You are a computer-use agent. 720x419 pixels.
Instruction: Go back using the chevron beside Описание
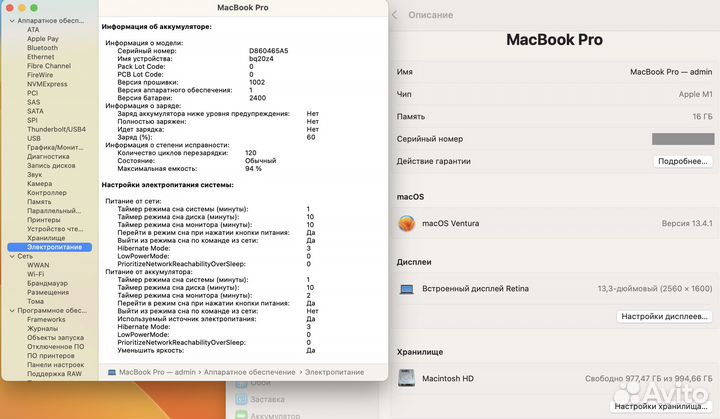[x=394, y=15]
